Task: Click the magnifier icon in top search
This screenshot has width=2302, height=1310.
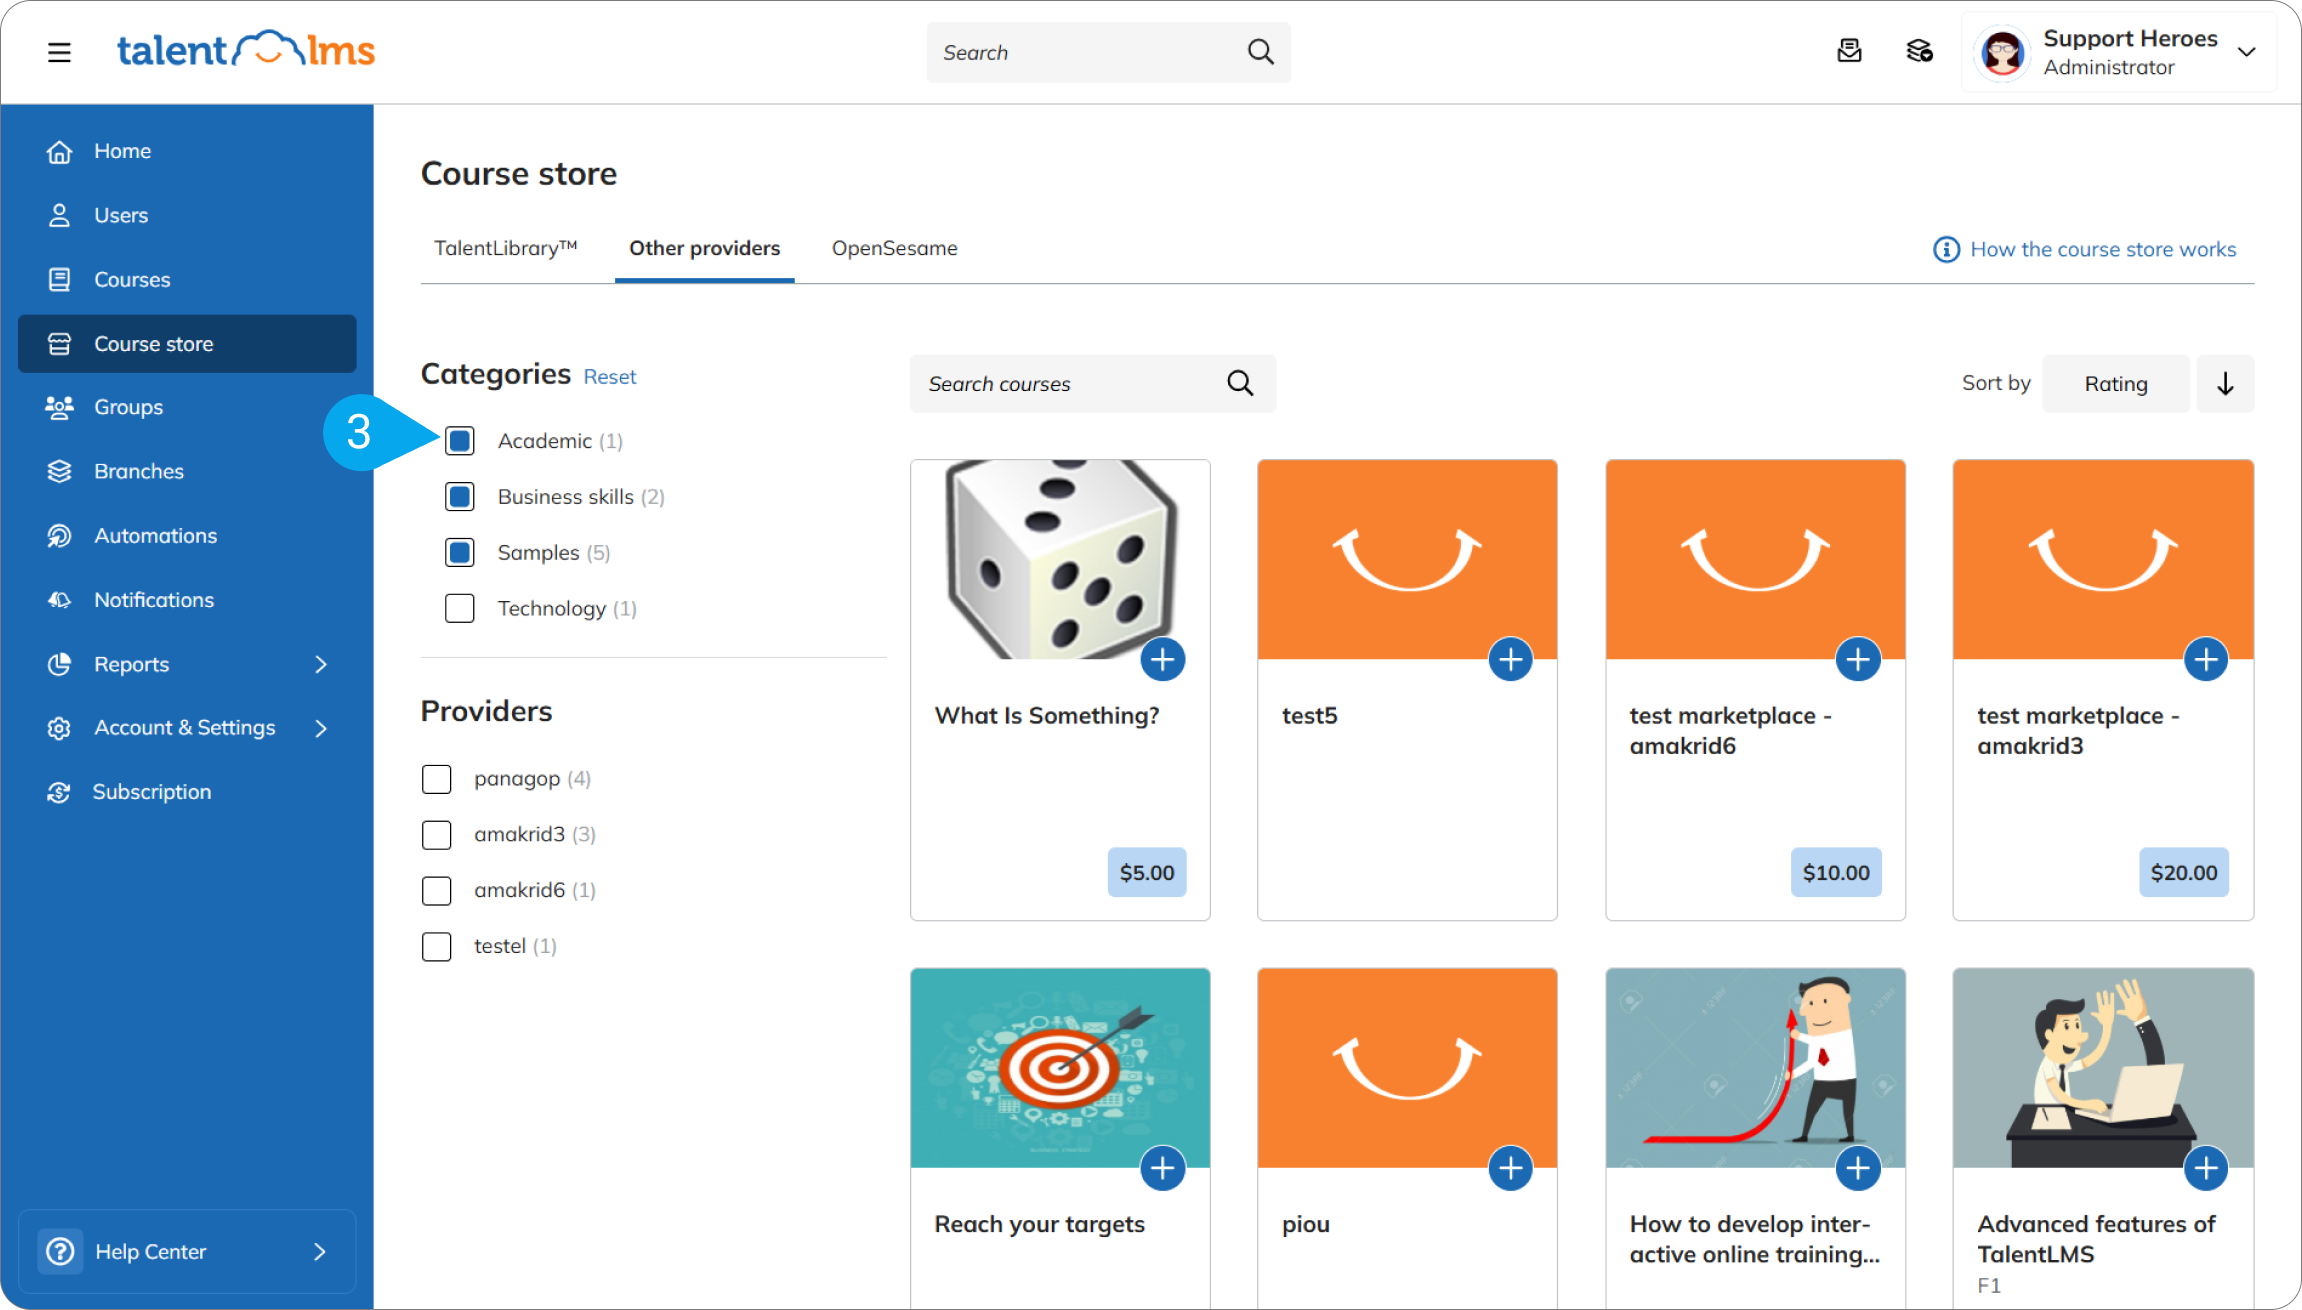Action: tap(1261, 52)
